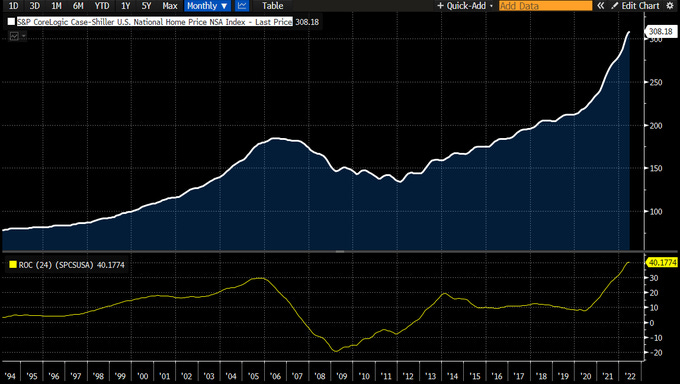Click the legend's 308.18 last price value
The image size is (680, 384).
coord(307,22)
